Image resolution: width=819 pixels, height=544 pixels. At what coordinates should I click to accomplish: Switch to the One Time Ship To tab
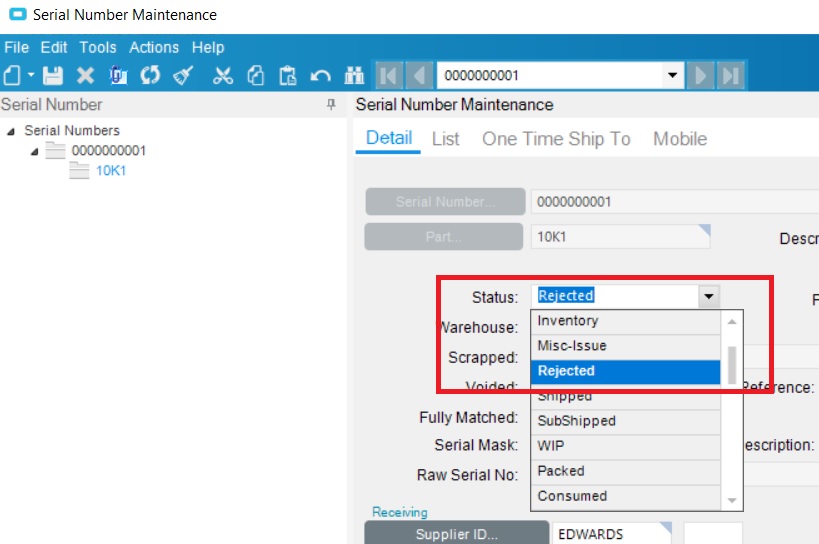click(556, 139)
